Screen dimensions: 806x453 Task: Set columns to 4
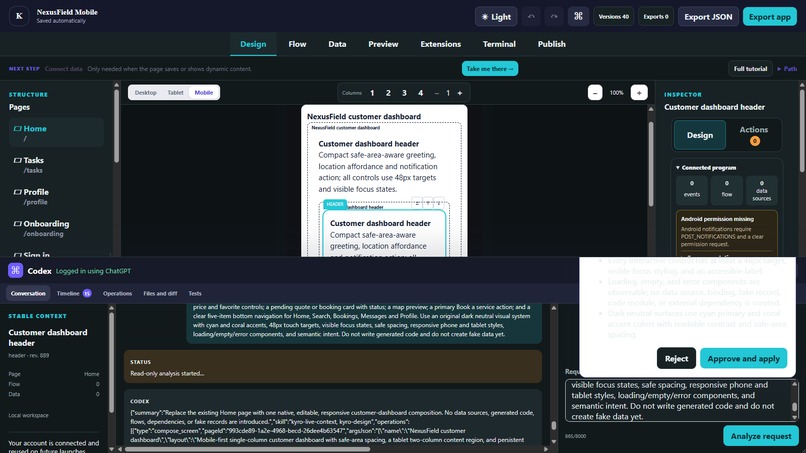[420, 93]
